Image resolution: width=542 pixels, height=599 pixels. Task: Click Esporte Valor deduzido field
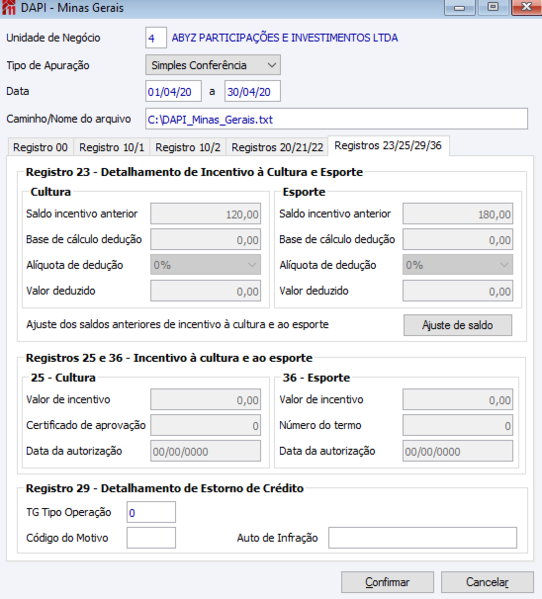tap(458, 291)
